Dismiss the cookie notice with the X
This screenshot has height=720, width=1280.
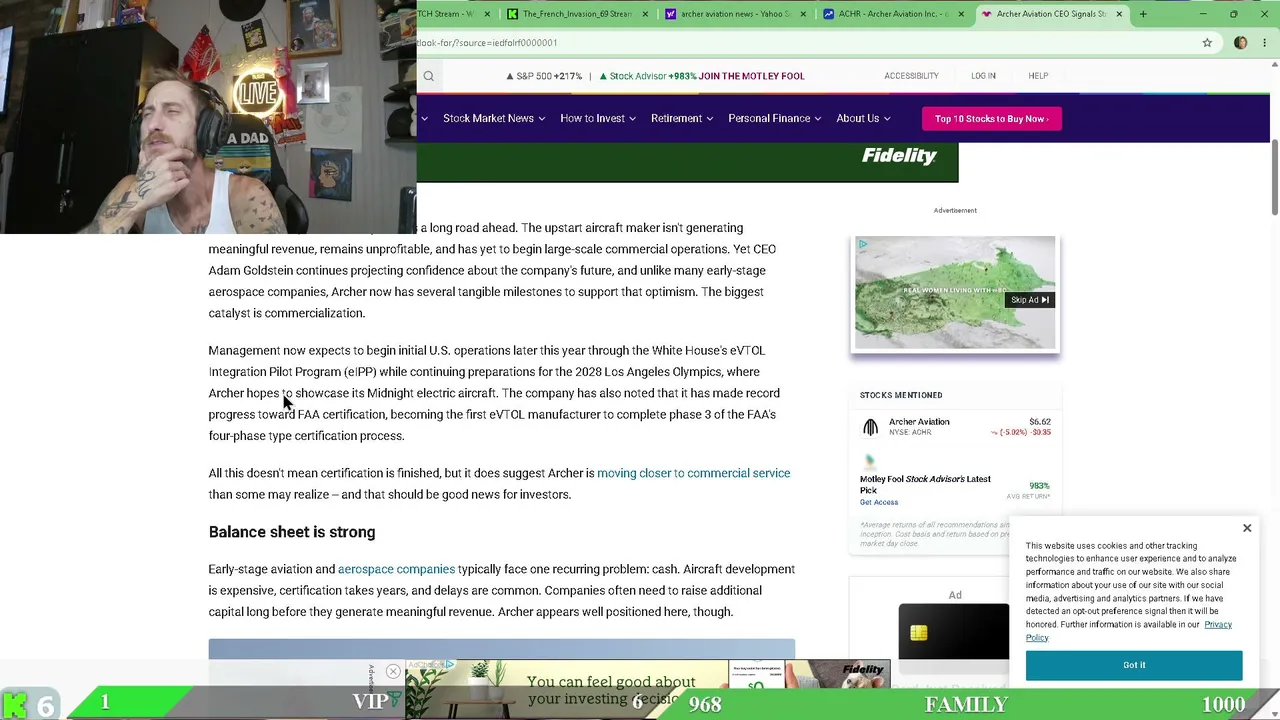click(x=1247, y=528)
